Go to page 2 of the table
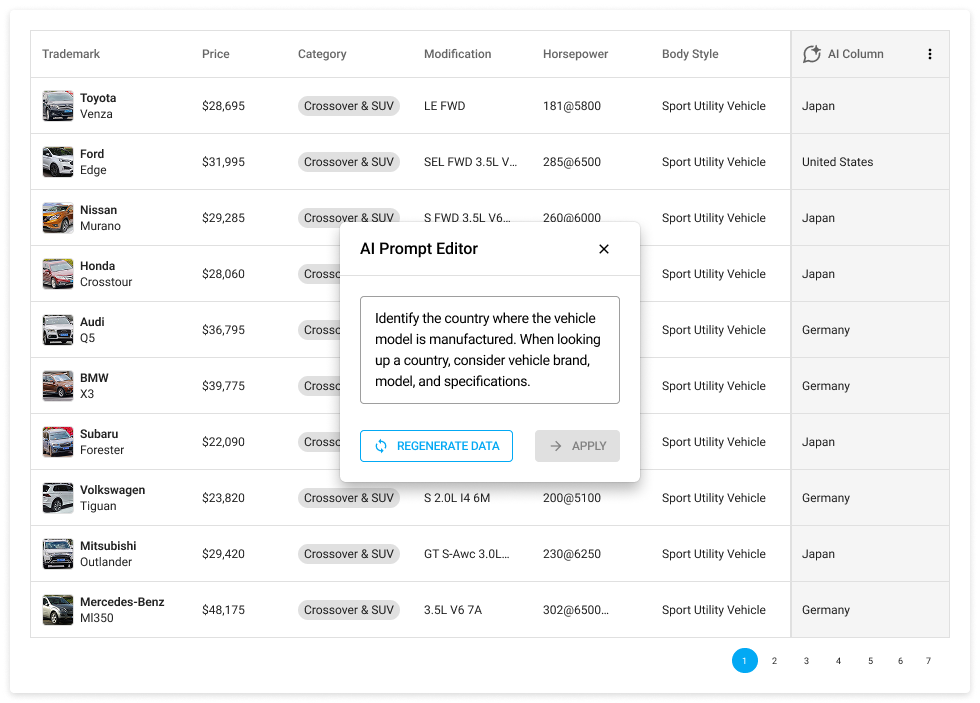 774,661
